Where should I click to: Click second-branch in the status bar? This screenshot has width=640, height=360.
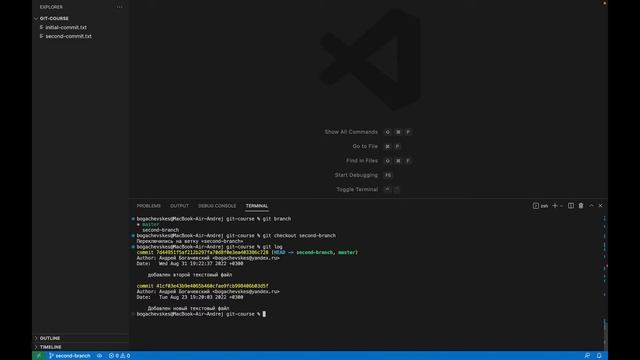[70, 356]
